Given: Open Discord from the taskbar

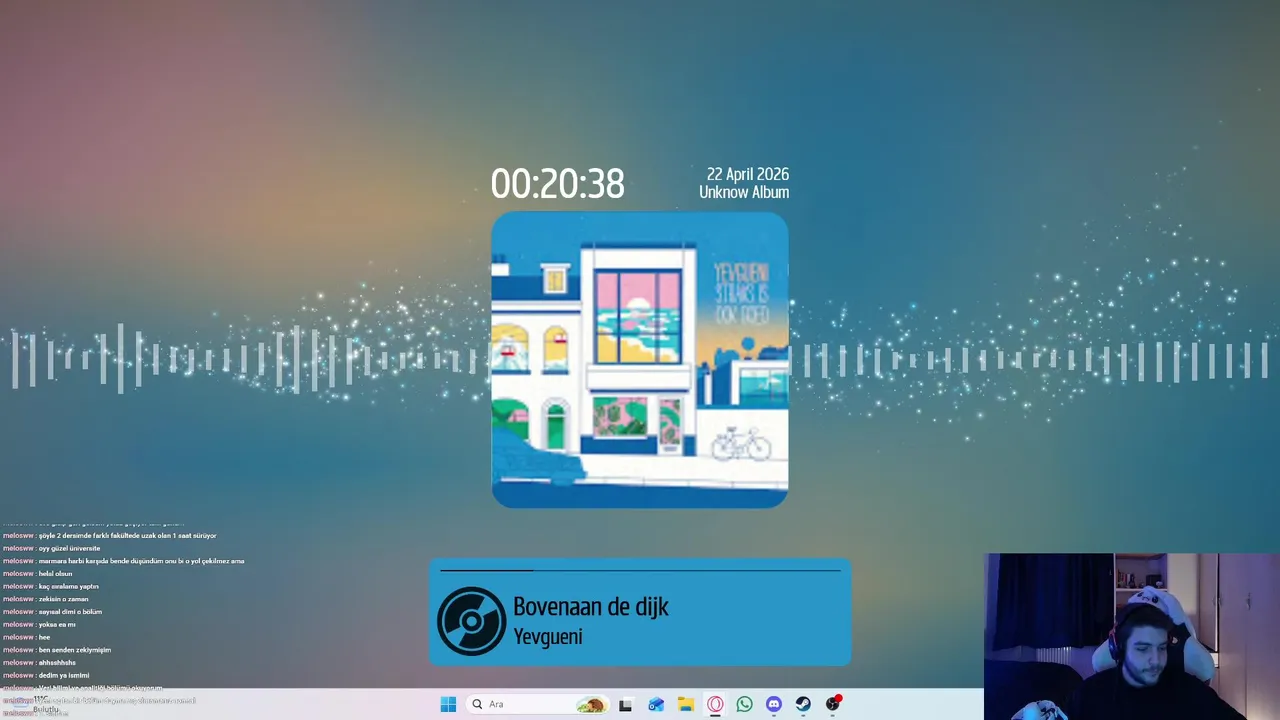Looking at the screenshot, I should [773, 704].
